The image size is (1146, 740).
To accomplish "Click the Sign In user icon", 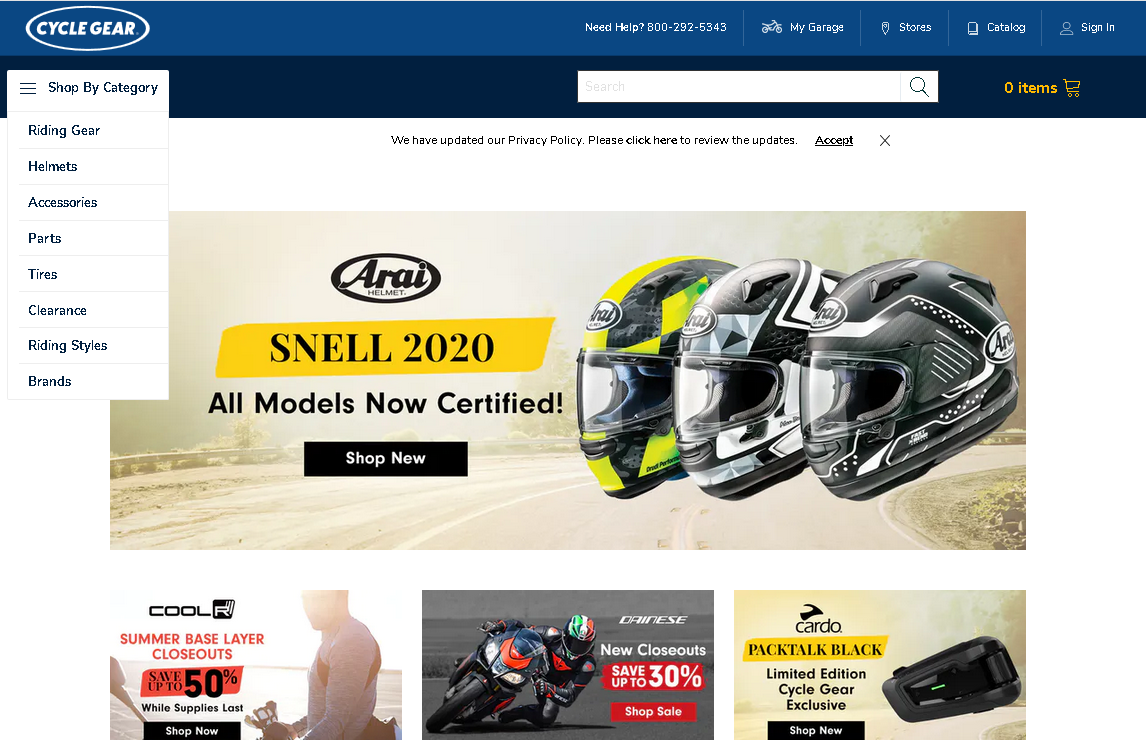I will [1066, 28].
